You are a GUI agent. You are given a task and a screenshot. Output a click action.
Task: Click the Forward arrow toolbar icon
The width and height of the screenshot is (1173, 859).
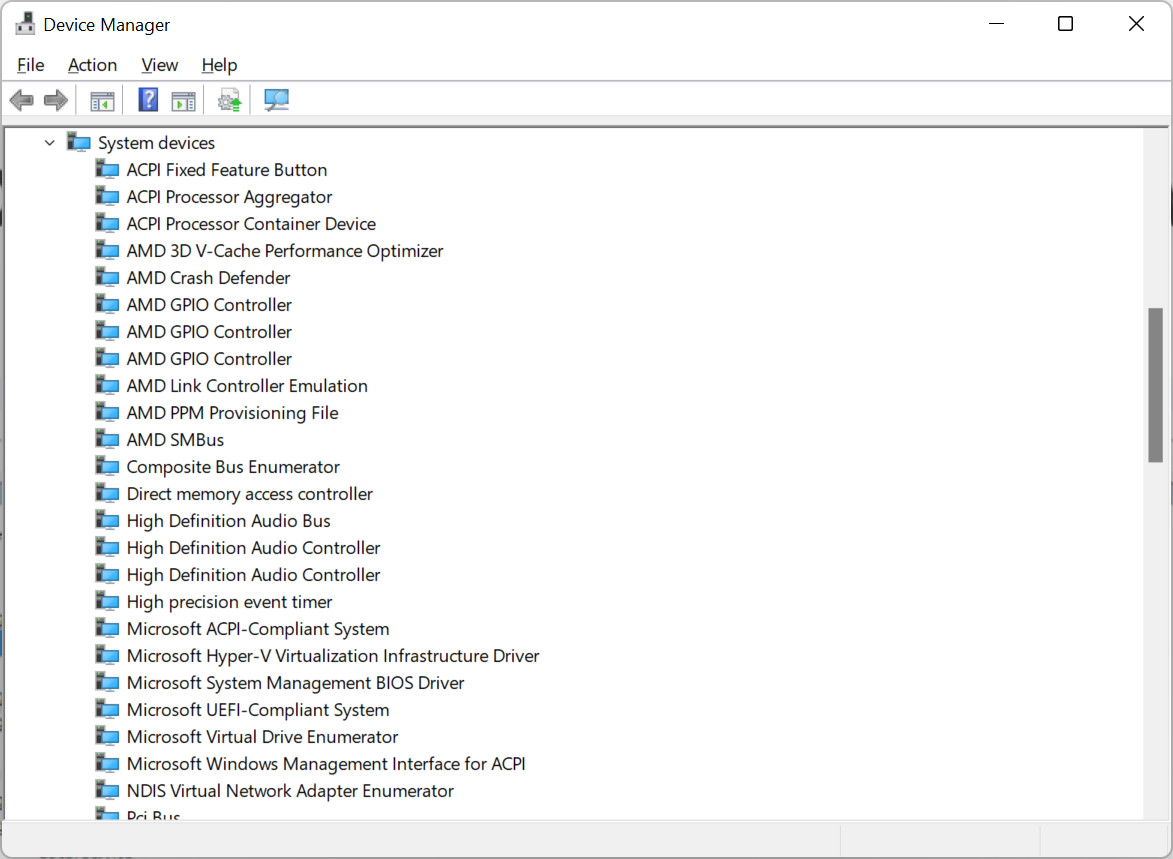pos(56,100)
